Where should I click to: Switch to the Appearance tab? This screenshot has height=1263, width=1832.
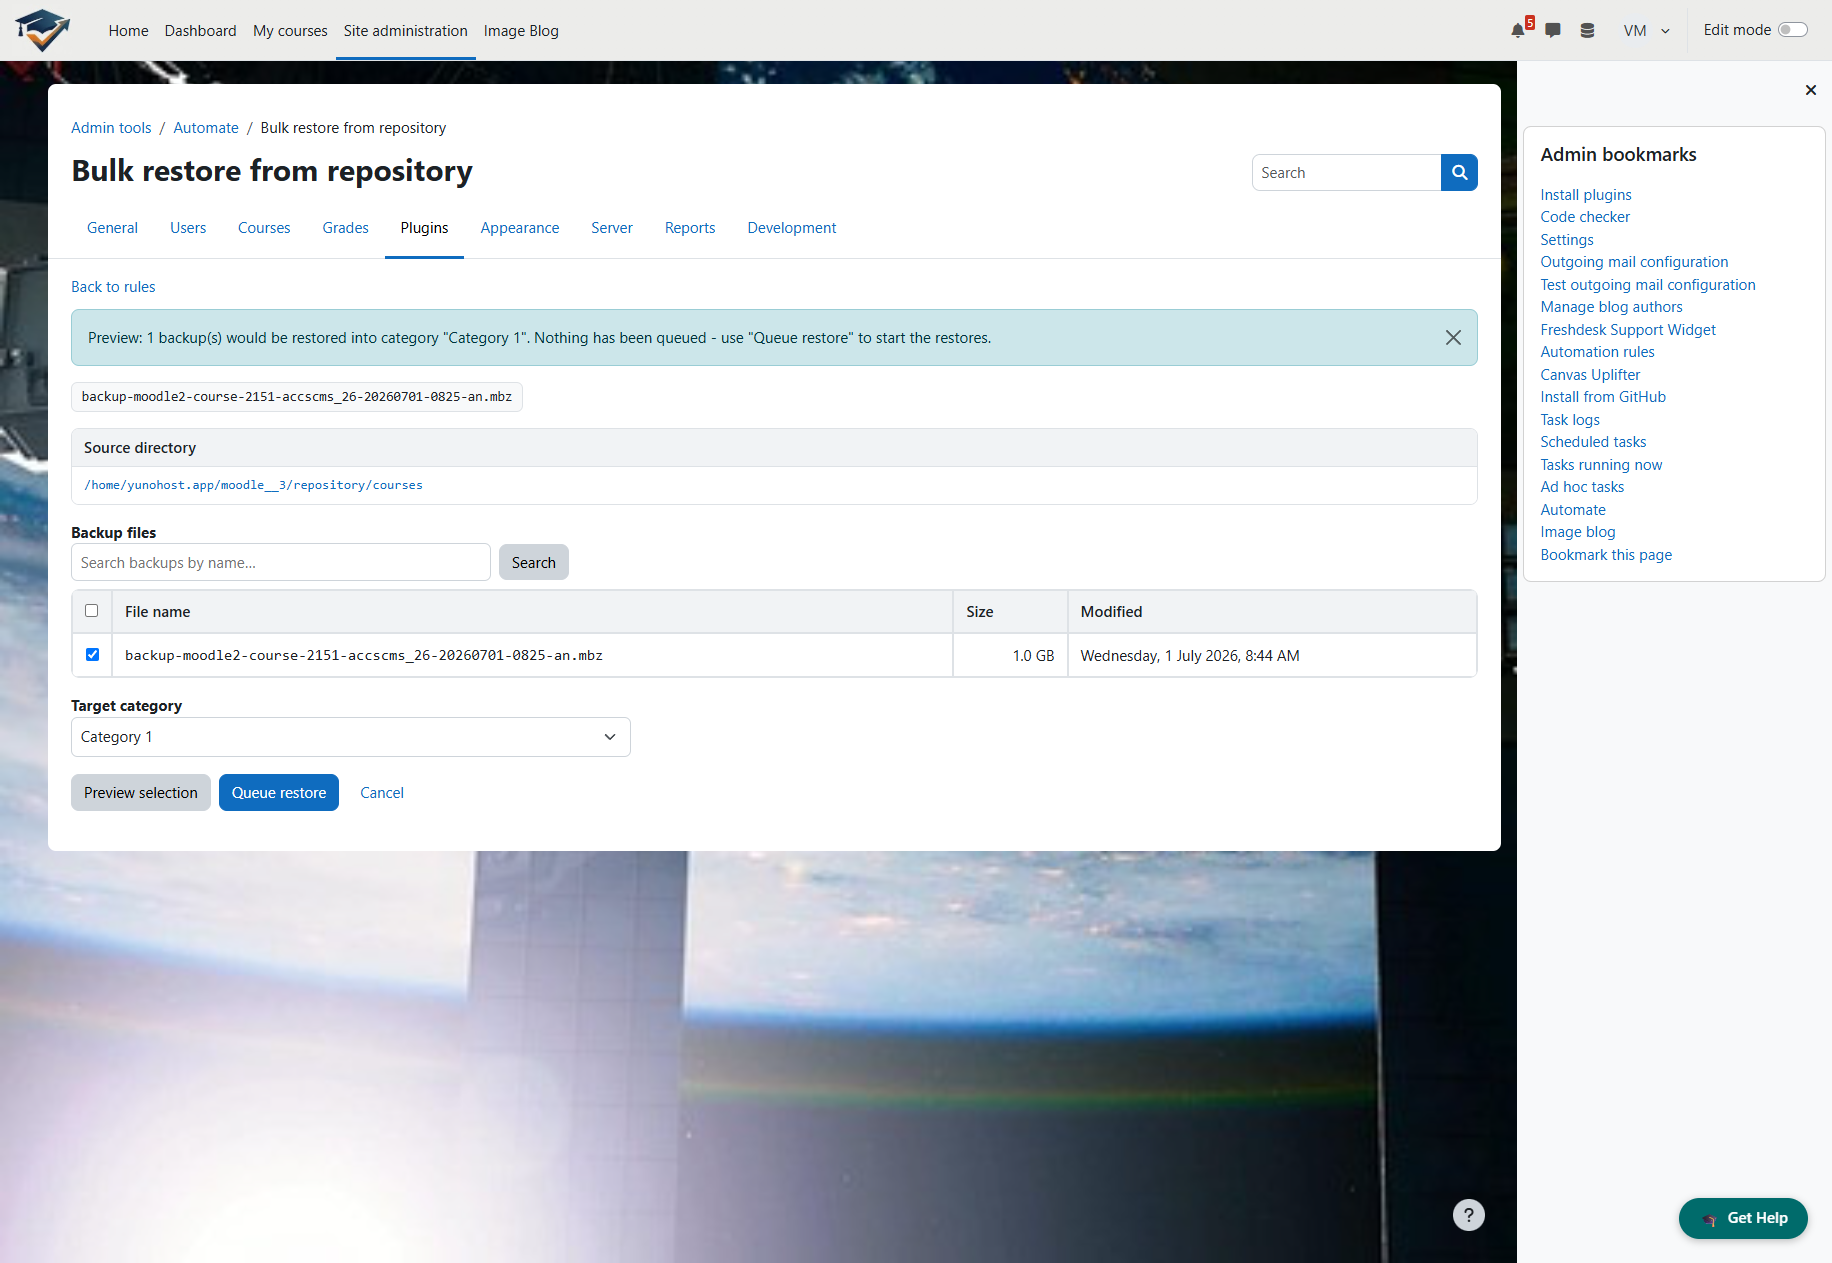(520, 228)
